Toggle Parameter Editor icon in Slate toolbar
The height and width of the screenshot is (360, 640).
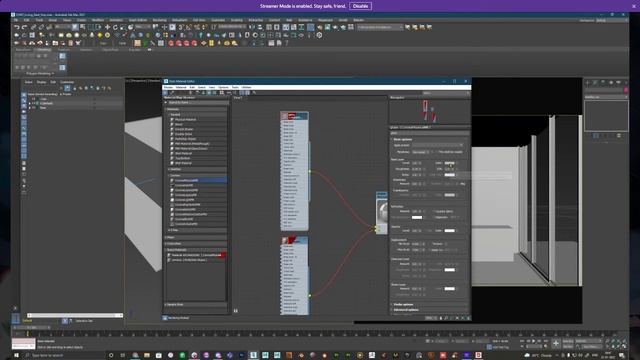(x=247, y=93)
